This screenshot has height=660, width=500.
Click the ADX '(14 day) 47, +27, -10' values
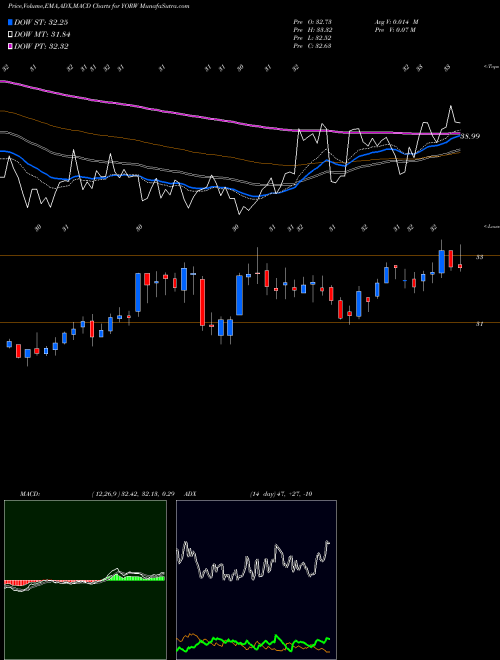tap(281, 494)
